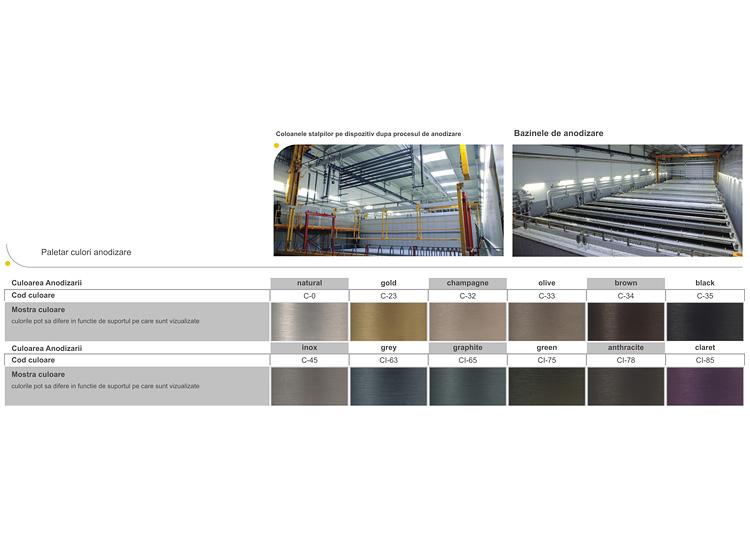Click the natural C-0 color swatch
Screen dimensions: 750x550
tap(309, 322)
